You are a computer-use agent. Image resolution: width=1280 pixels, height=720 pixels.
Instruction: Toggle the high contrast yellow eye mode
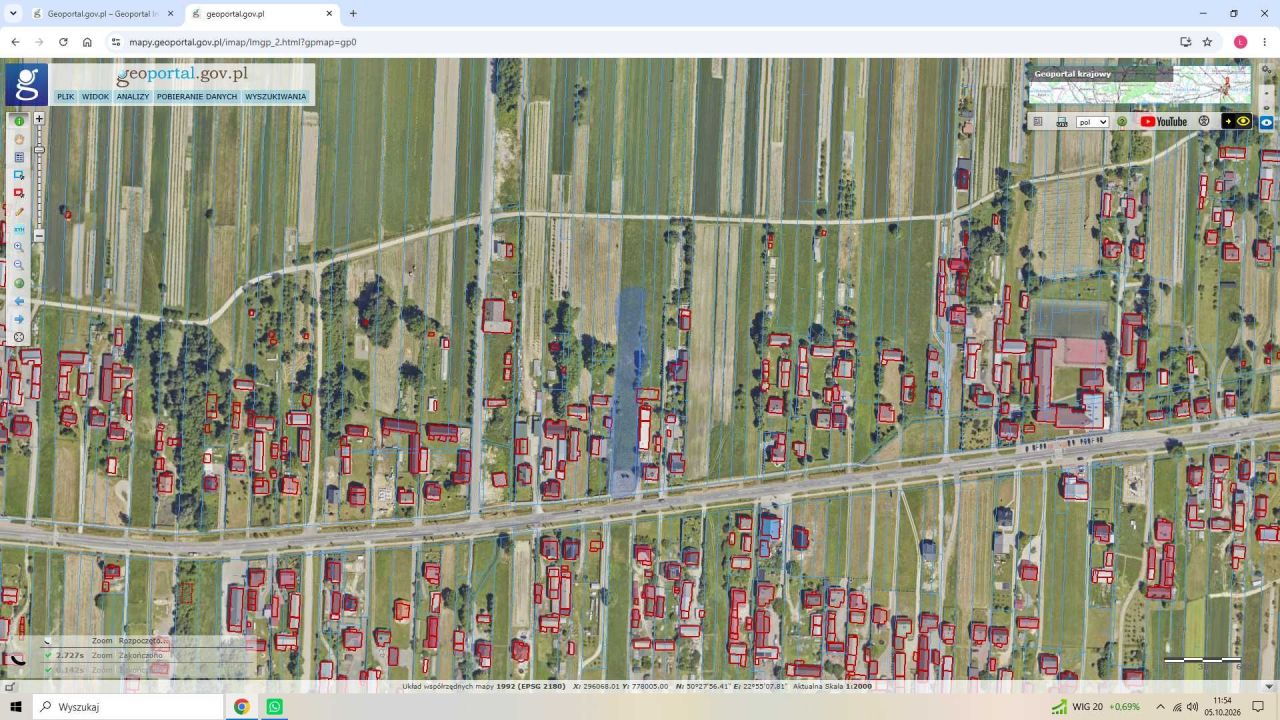tap(1237, 121)
